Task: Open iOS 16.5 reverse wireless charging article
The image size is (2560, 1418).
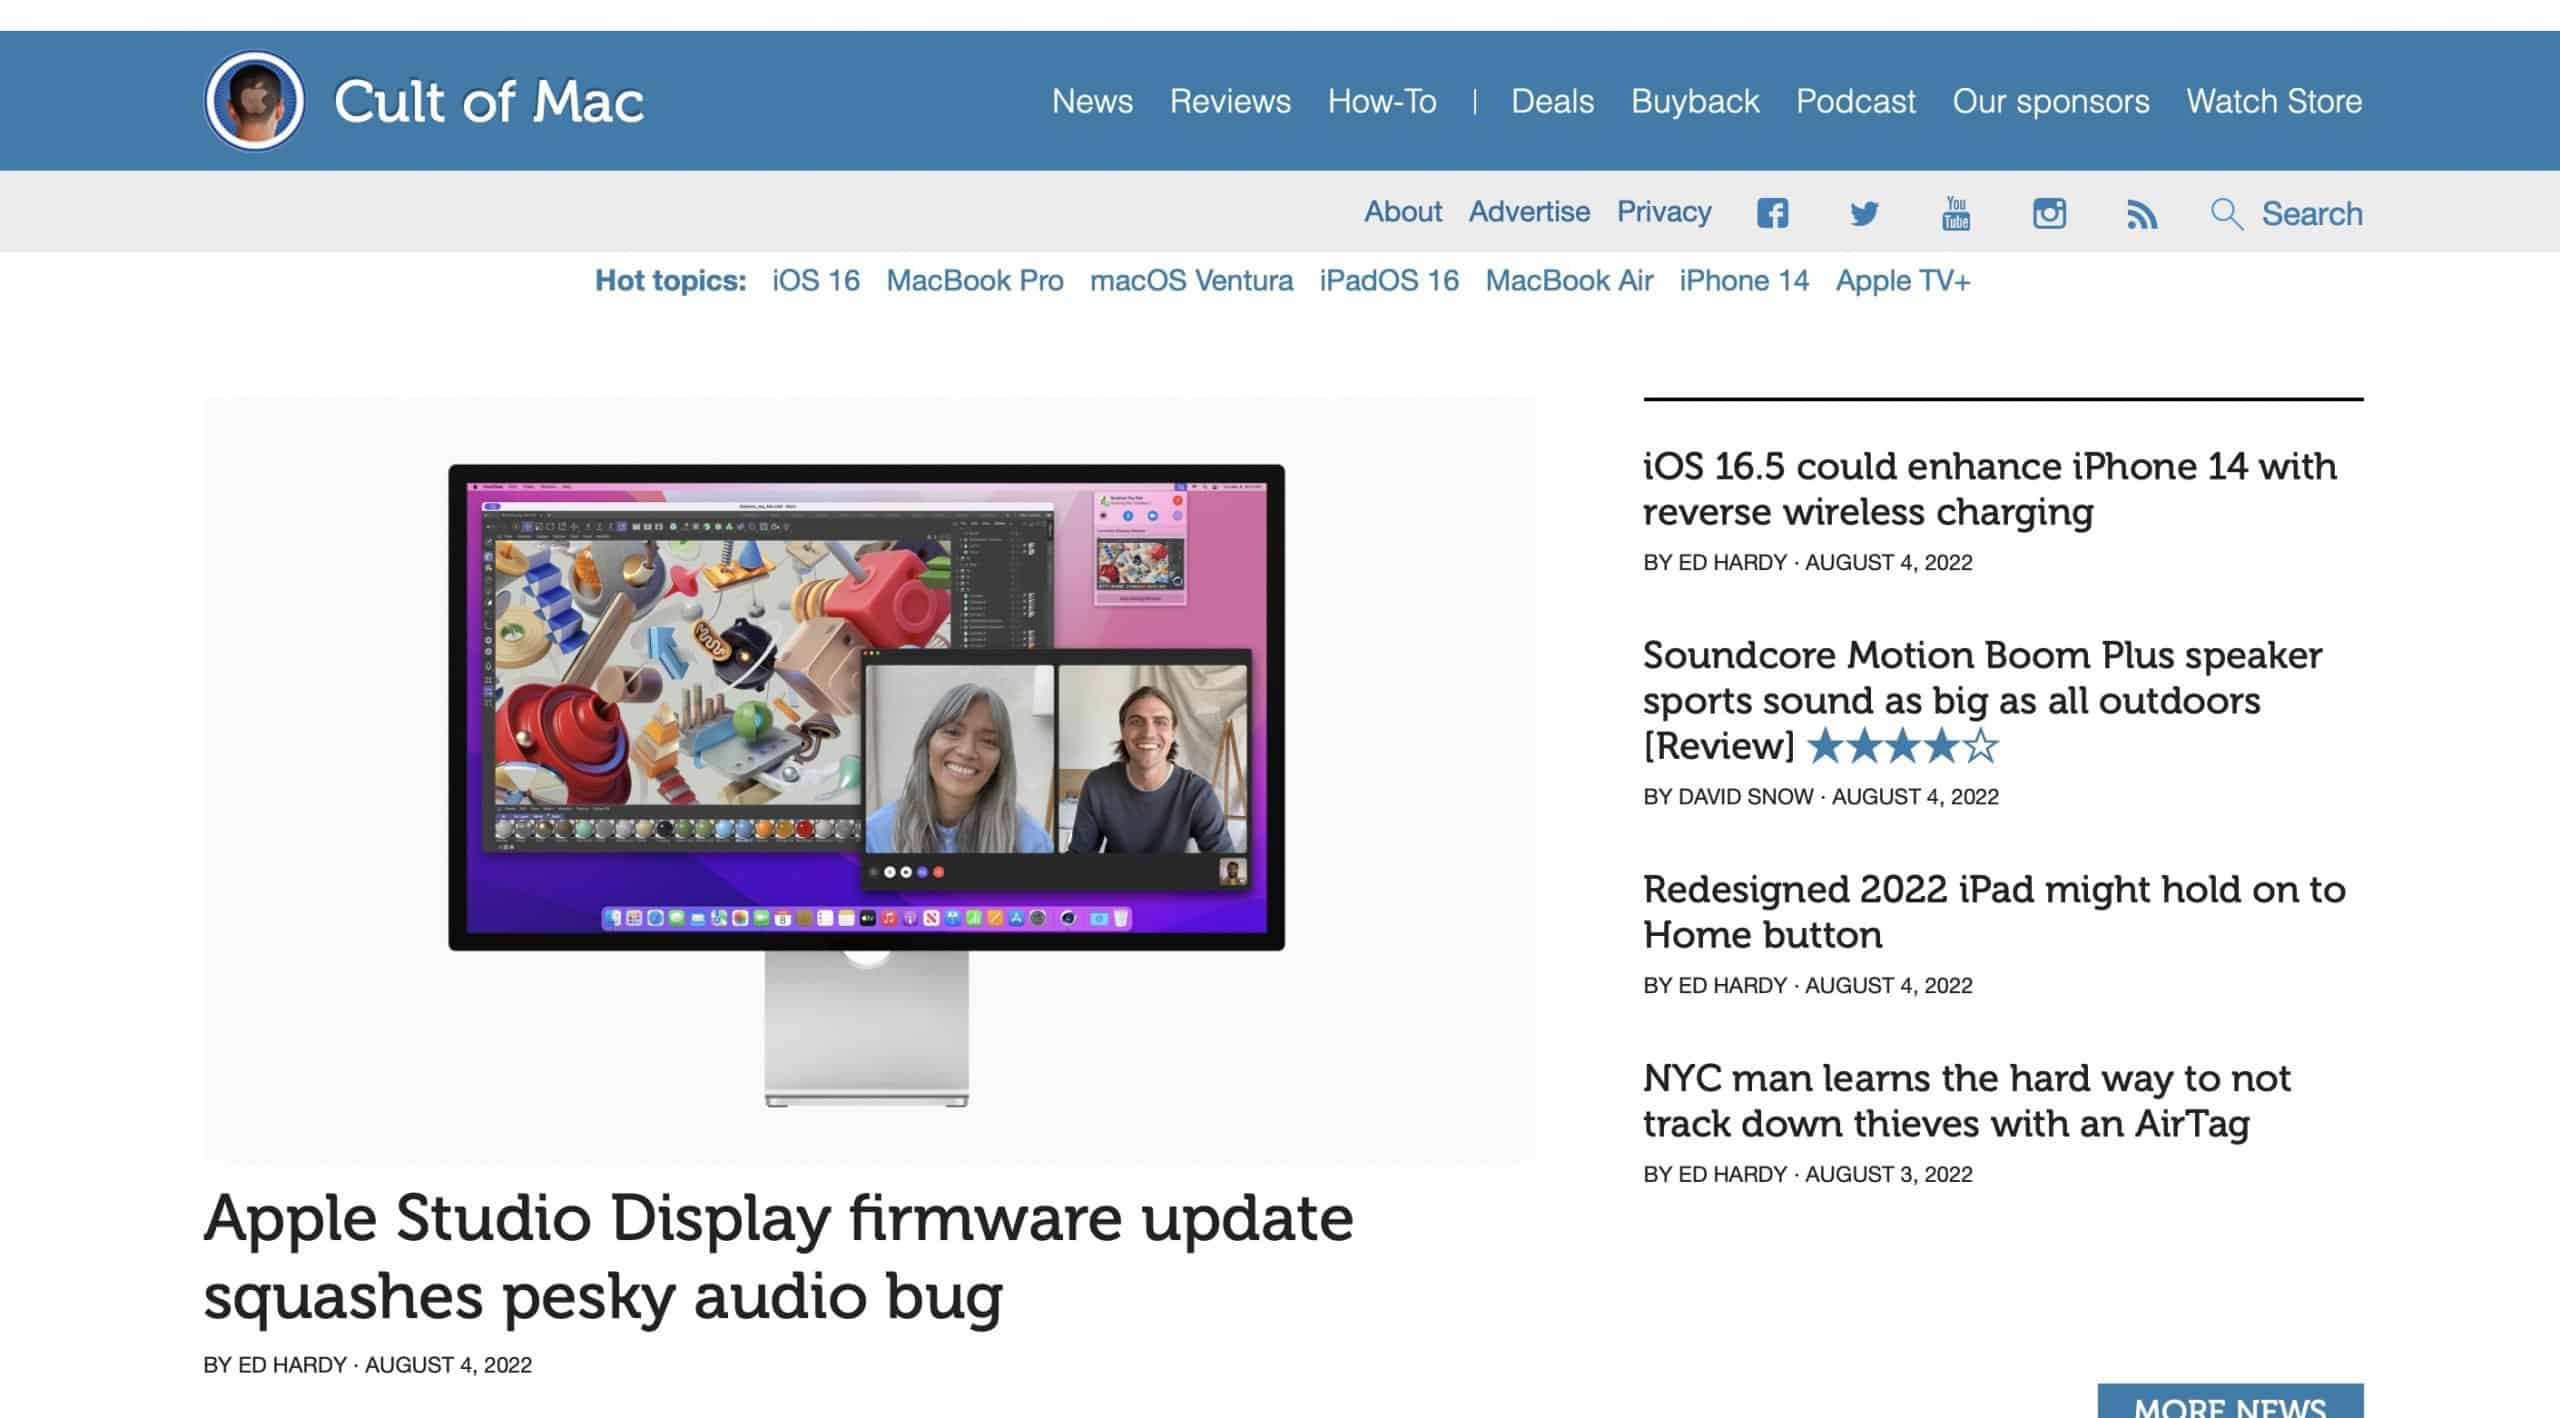Action: [x=1990, y=489]
